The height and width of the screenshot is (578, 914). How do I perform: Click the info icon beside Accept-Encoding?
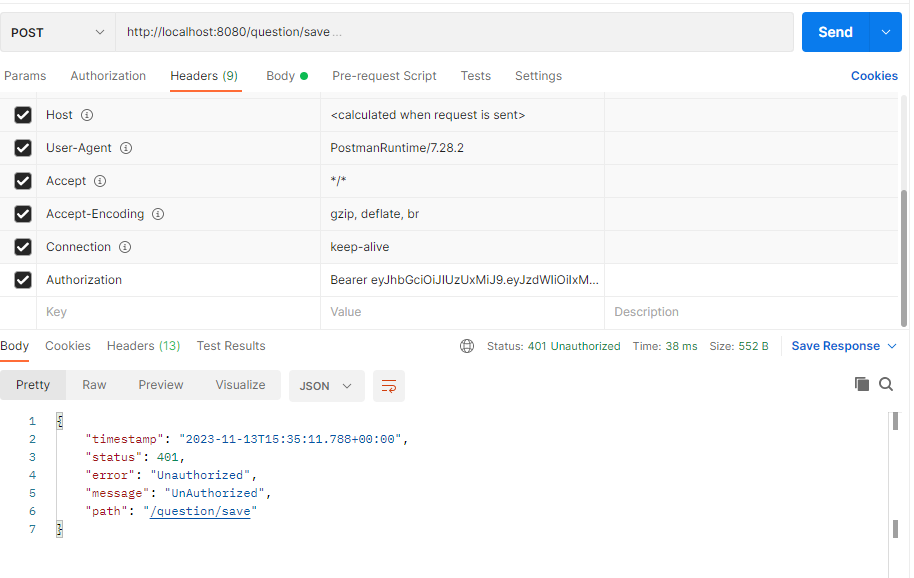pyautogui.click(x=157, y=213)
